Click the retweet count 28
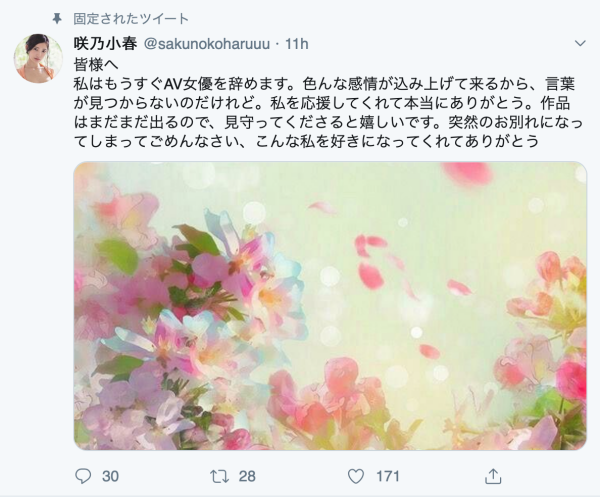This screenshot has height=497, width=600. tap(247, 476)
